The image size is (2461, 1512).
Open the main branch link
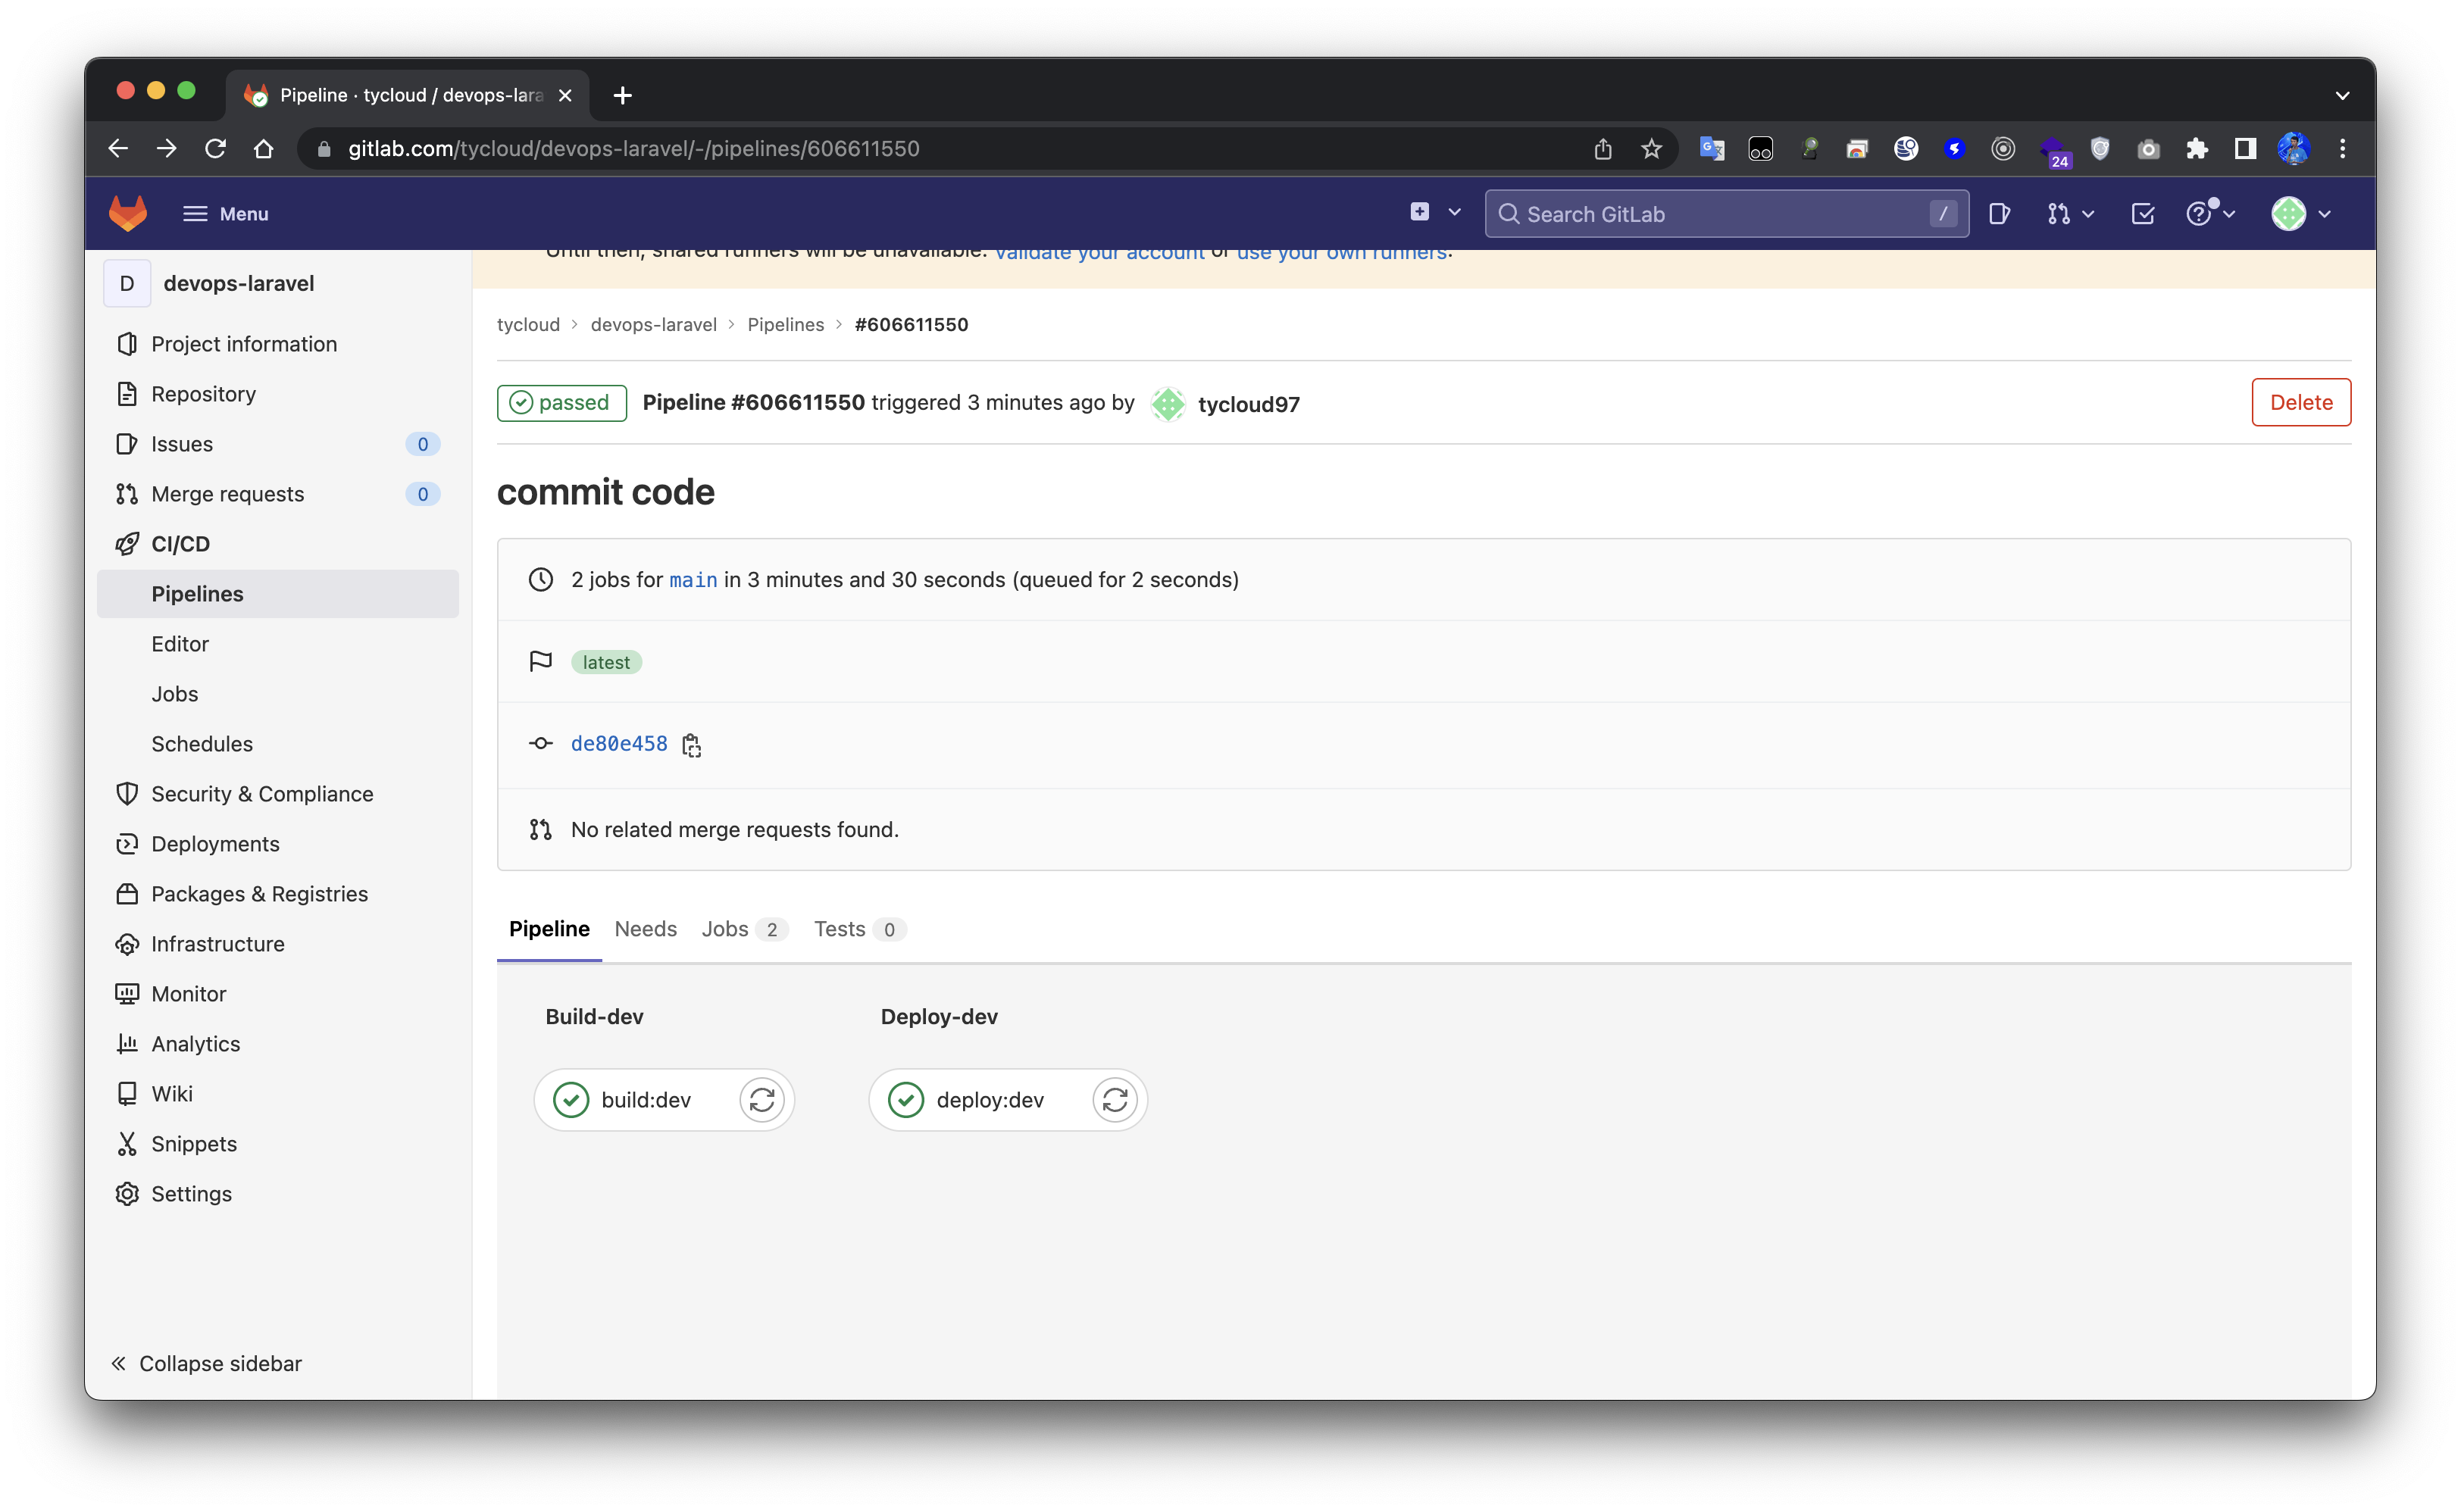click(693, 580)
